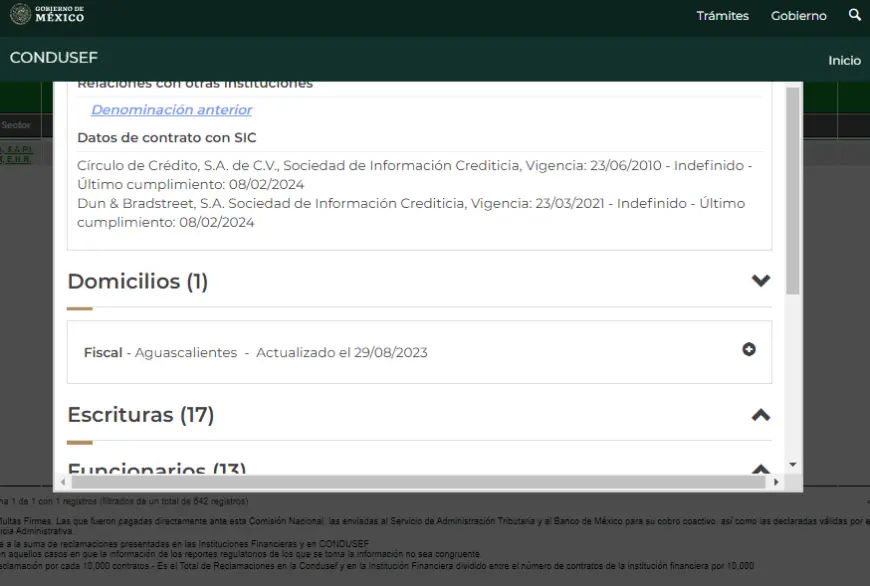Click the CONDUSEF site title
Viewport: 870px width, 586px height.
pos(54,58)
